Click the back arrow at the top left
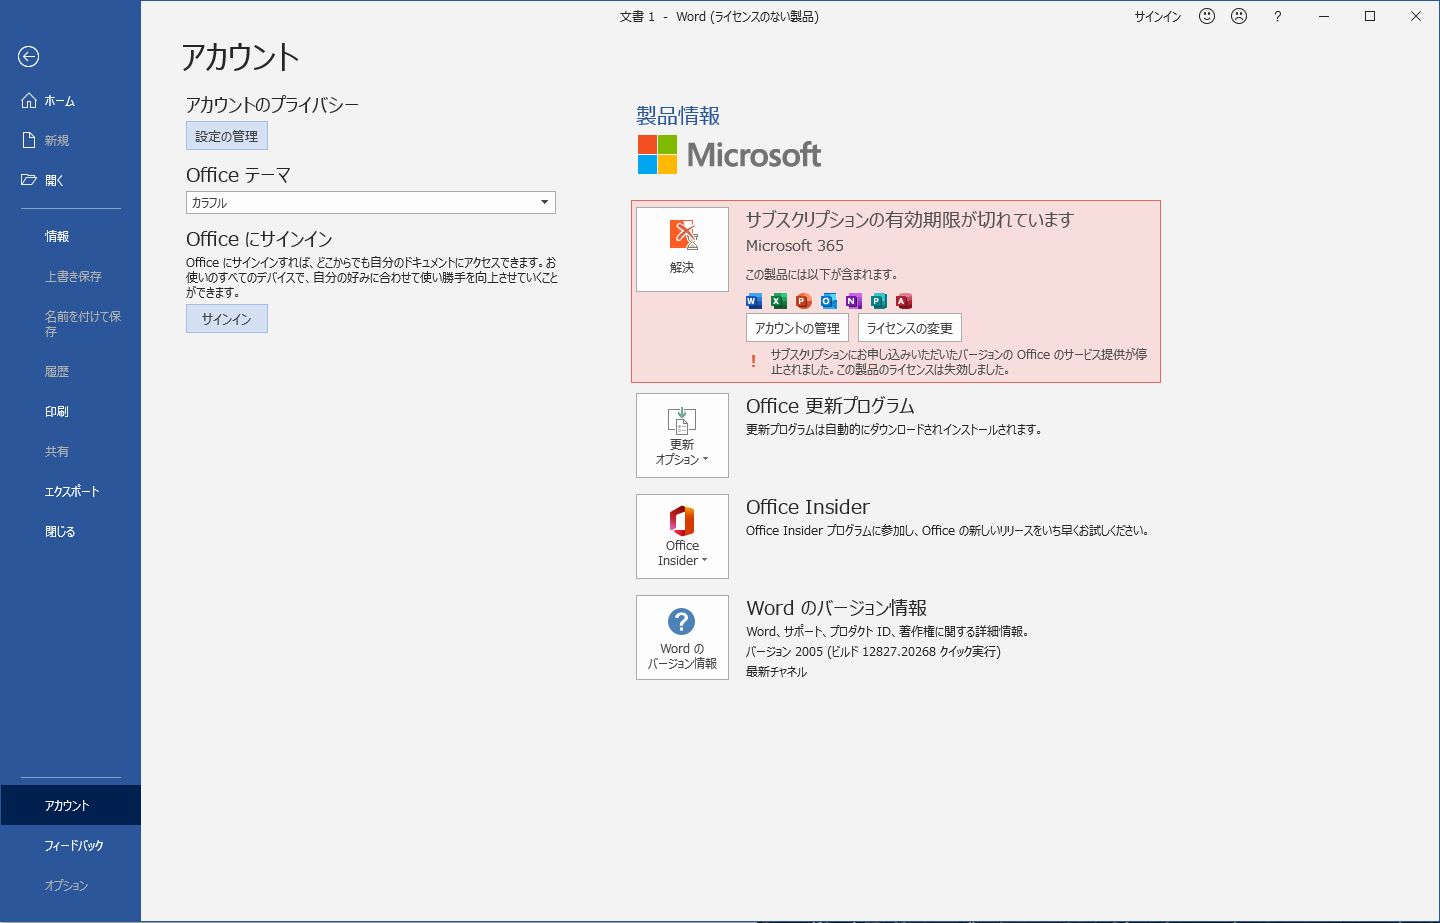Viewport: 1440px width, 923px height. point(29,57)
